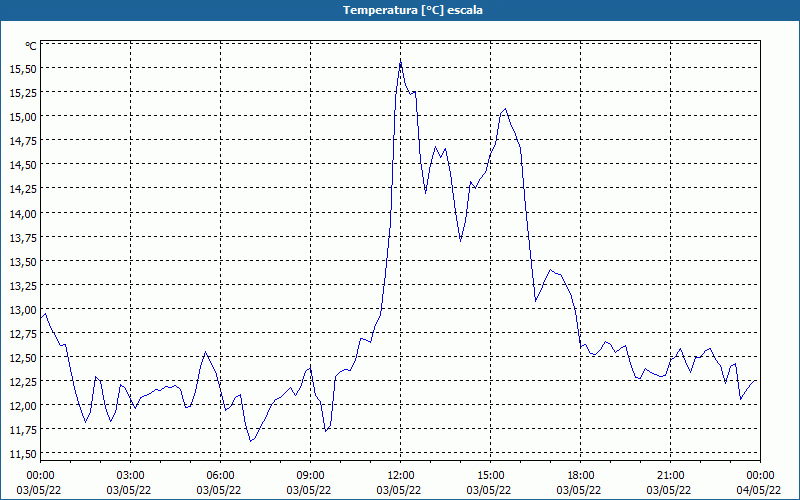Select the 18:00 time label
Viewport: 800px width, 500px height.
[581, 476]
